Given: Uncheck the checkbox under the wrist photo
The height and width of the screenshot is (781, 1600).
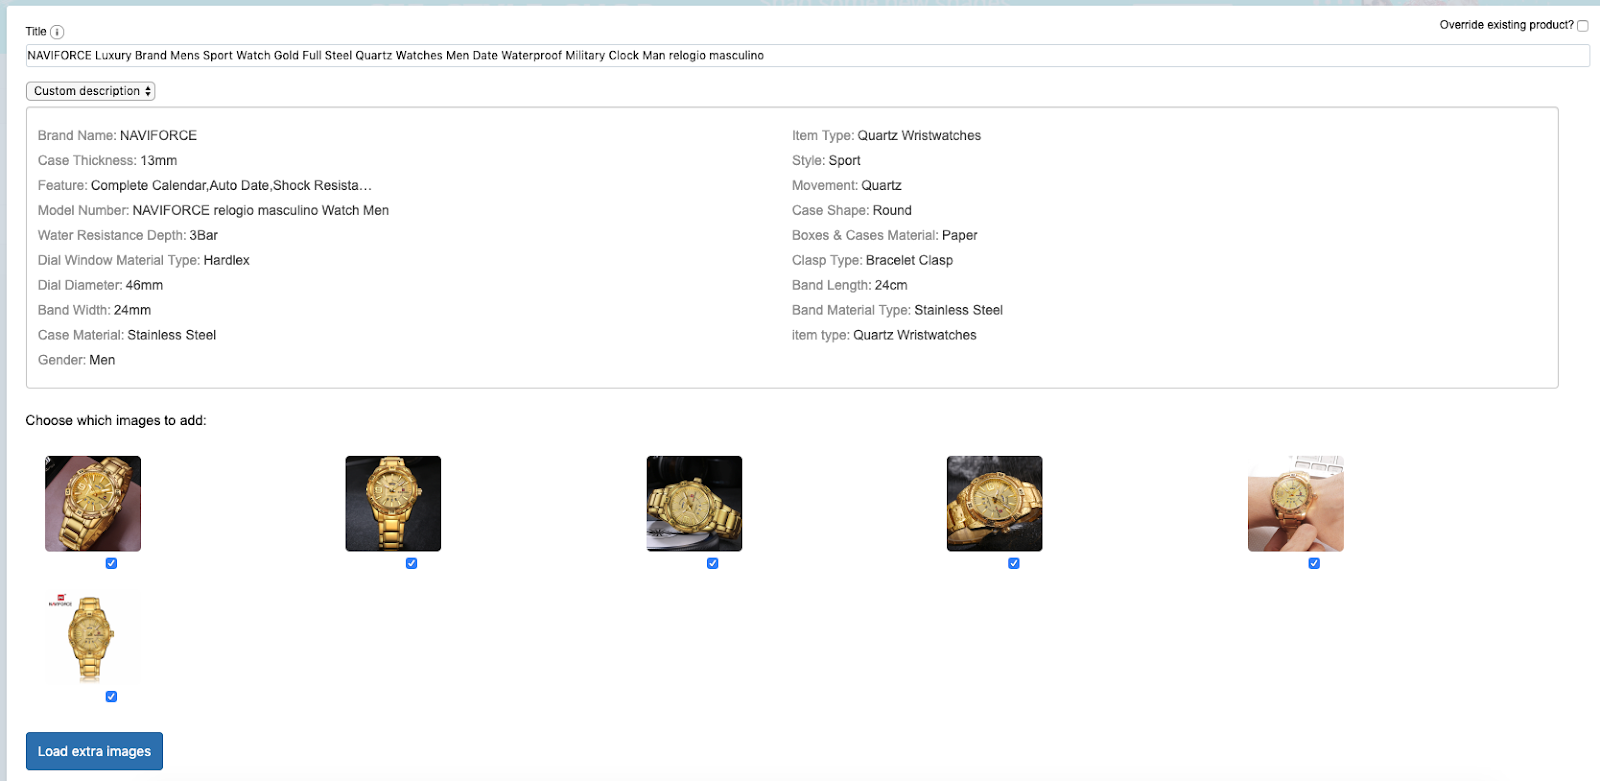Looking at the screenshot, I should (x=1314, y=564).
